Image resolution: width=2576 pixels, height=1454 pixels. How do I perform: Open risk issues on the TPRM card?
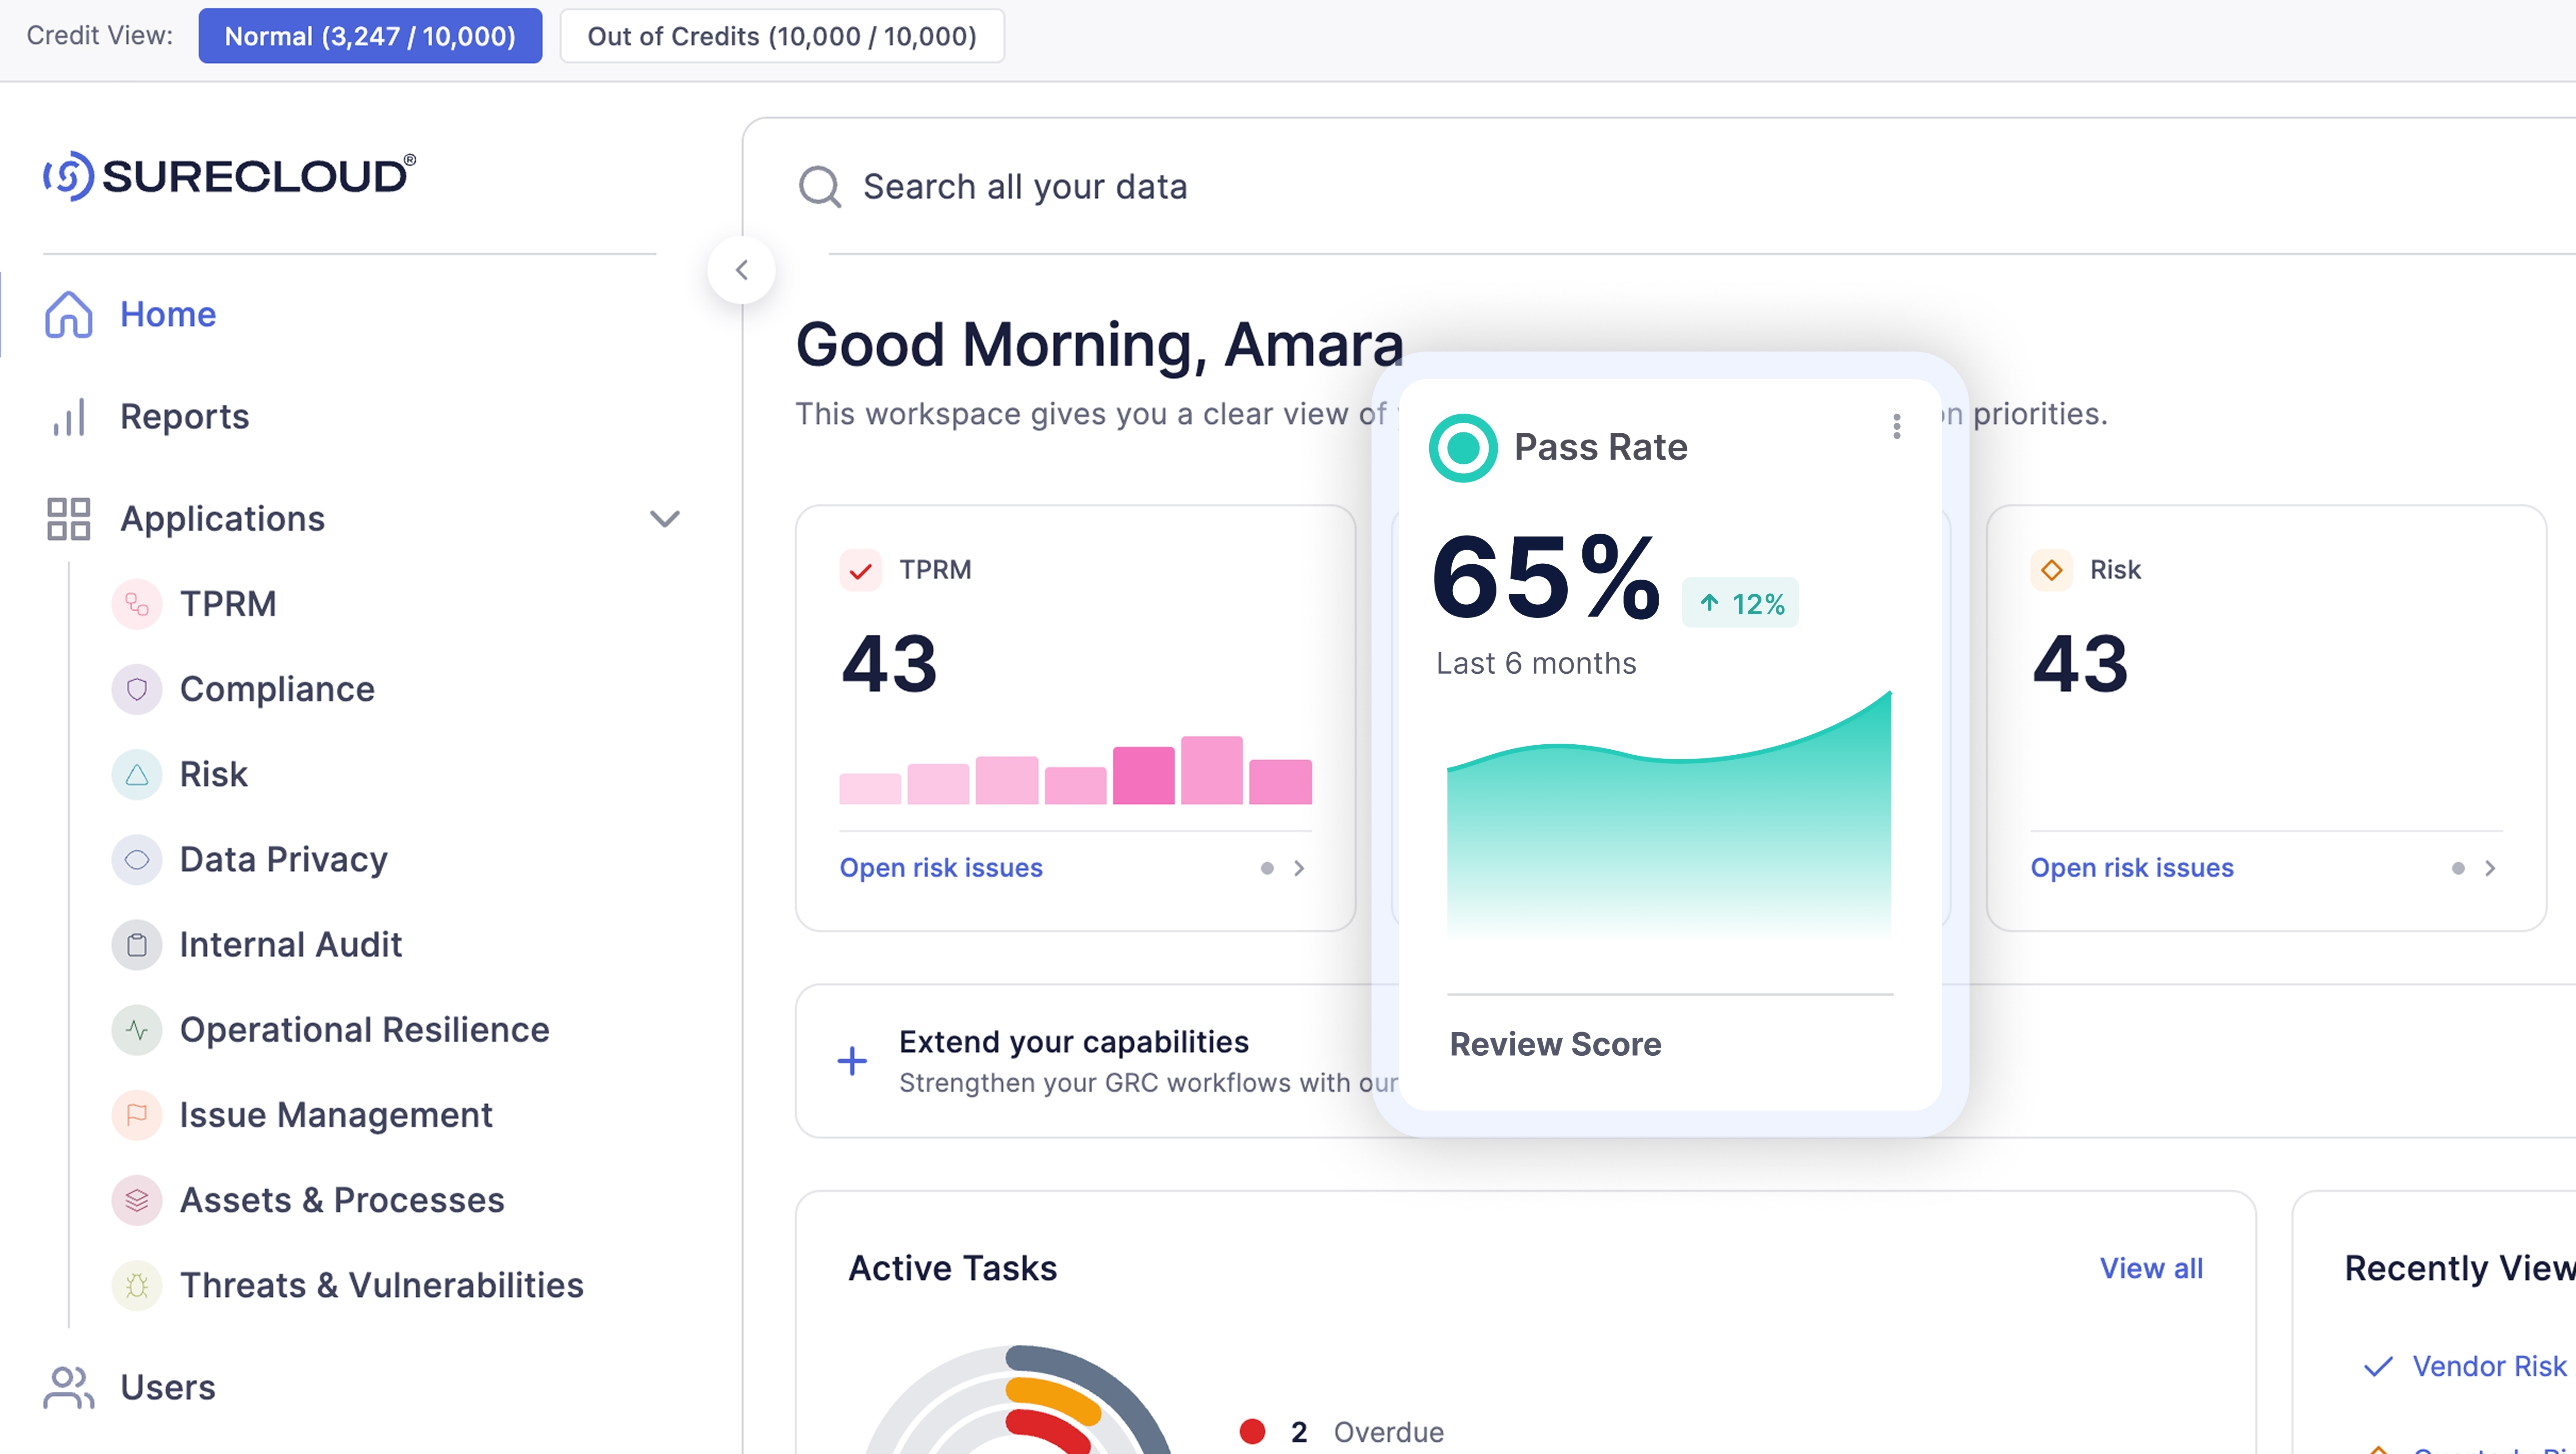point(940,867)
